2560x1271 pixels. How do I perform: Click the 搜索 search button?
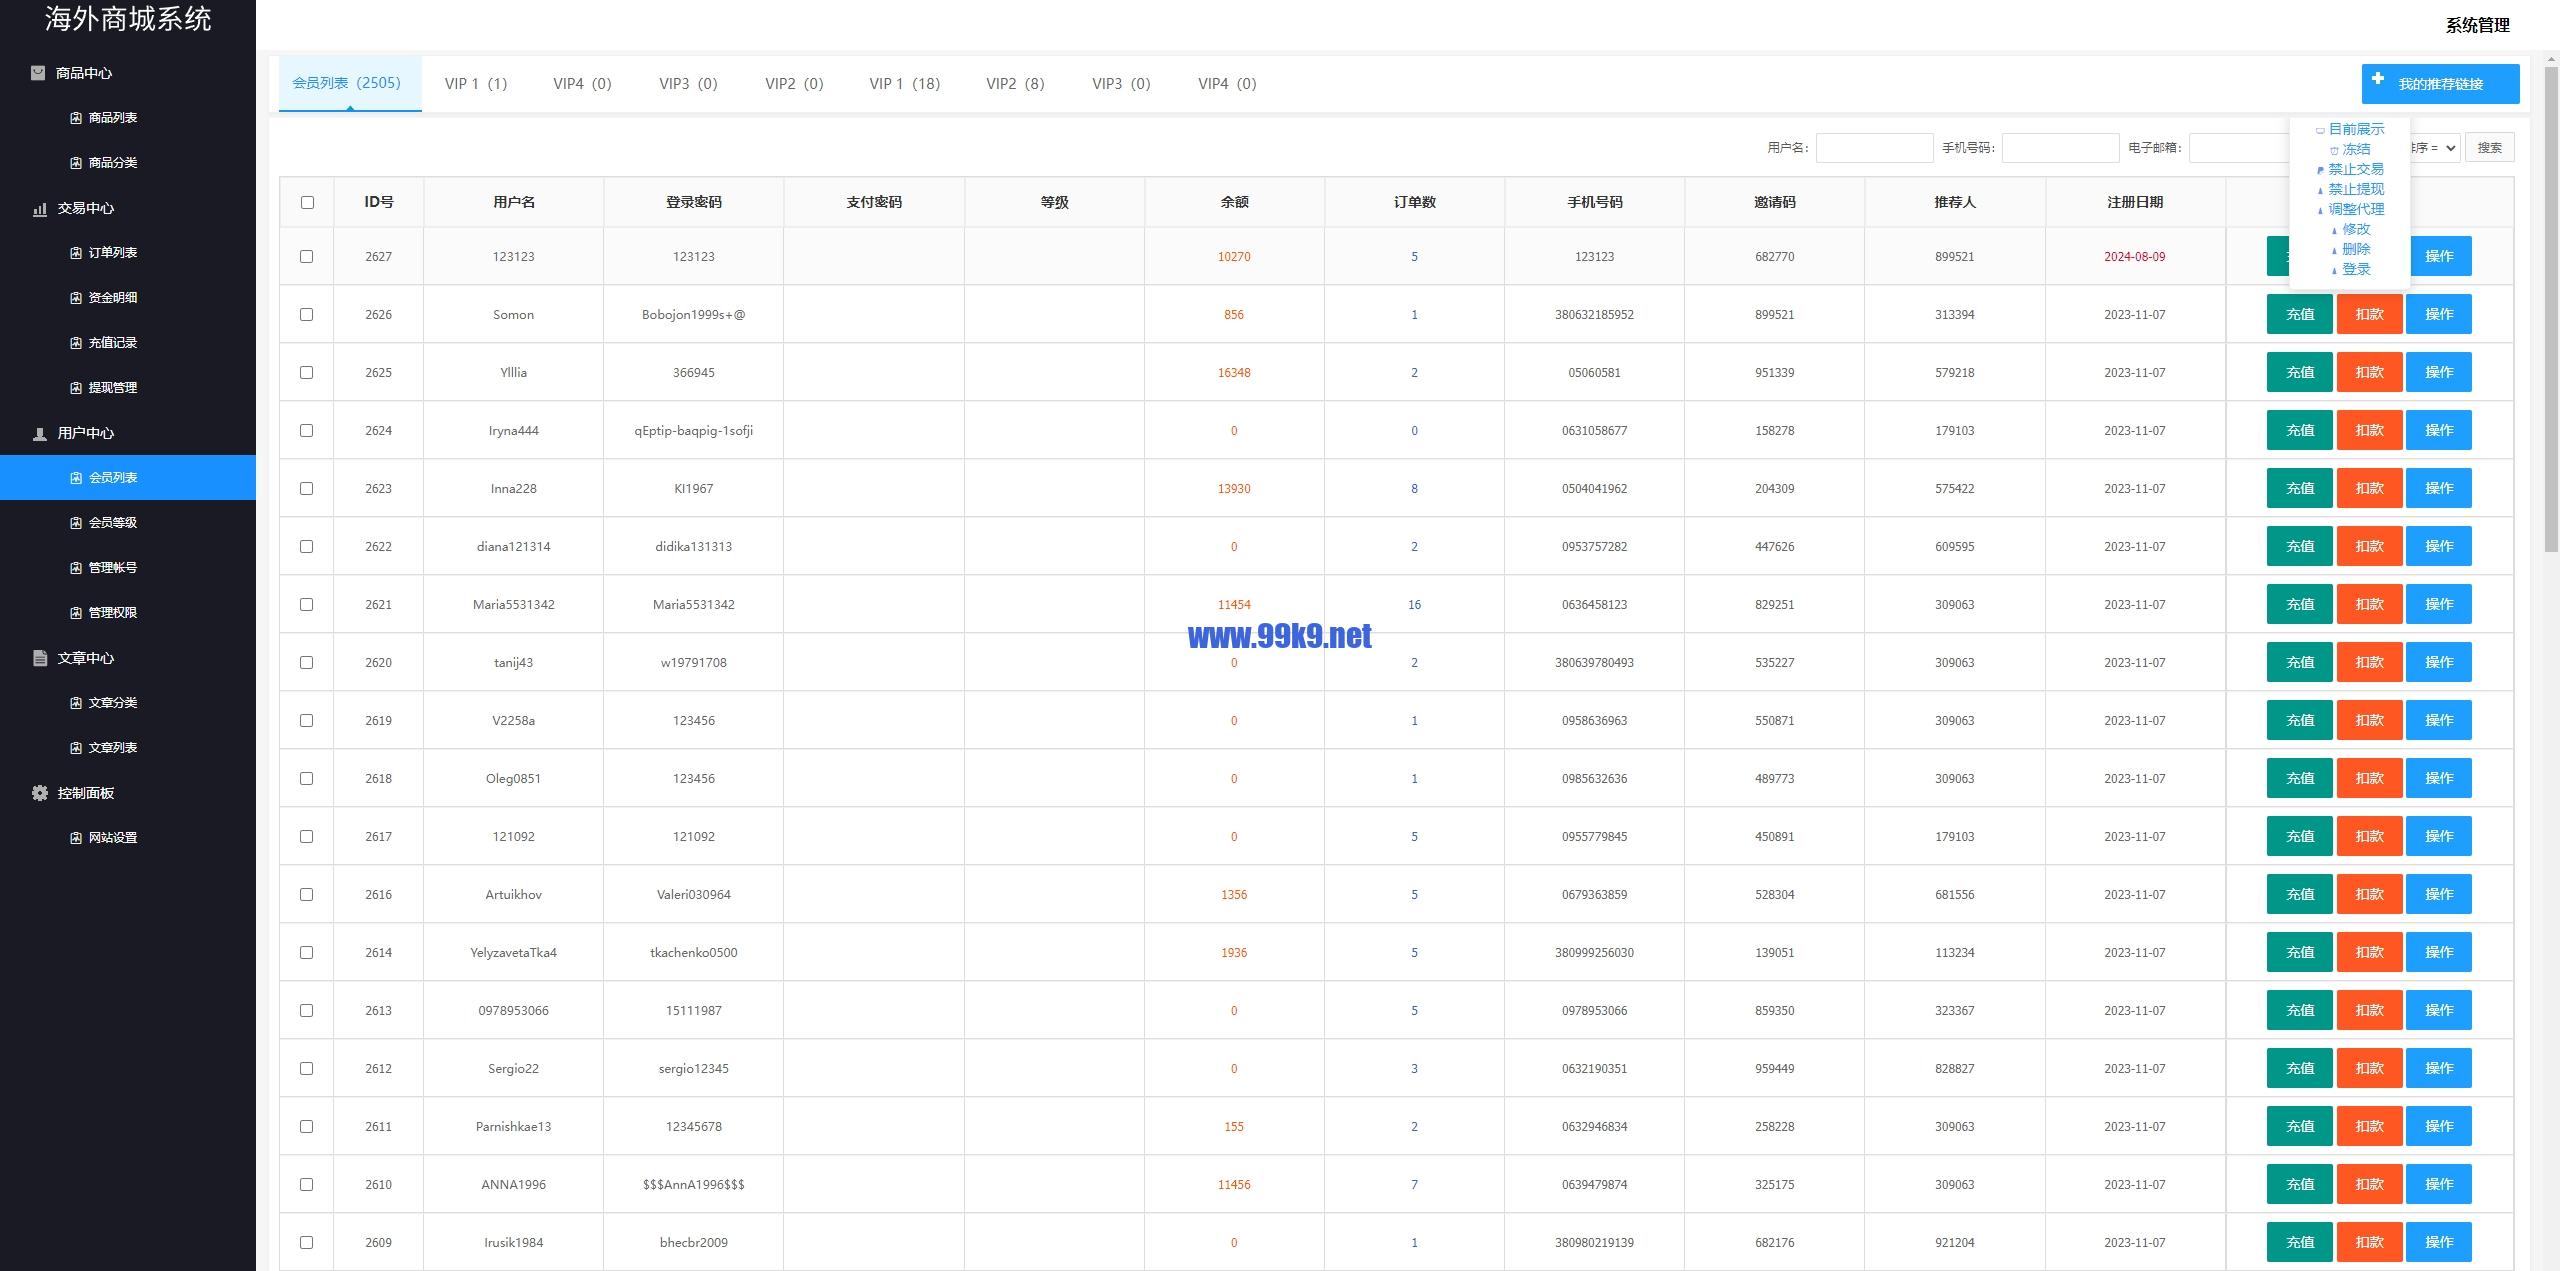[x=2489, y=148]
